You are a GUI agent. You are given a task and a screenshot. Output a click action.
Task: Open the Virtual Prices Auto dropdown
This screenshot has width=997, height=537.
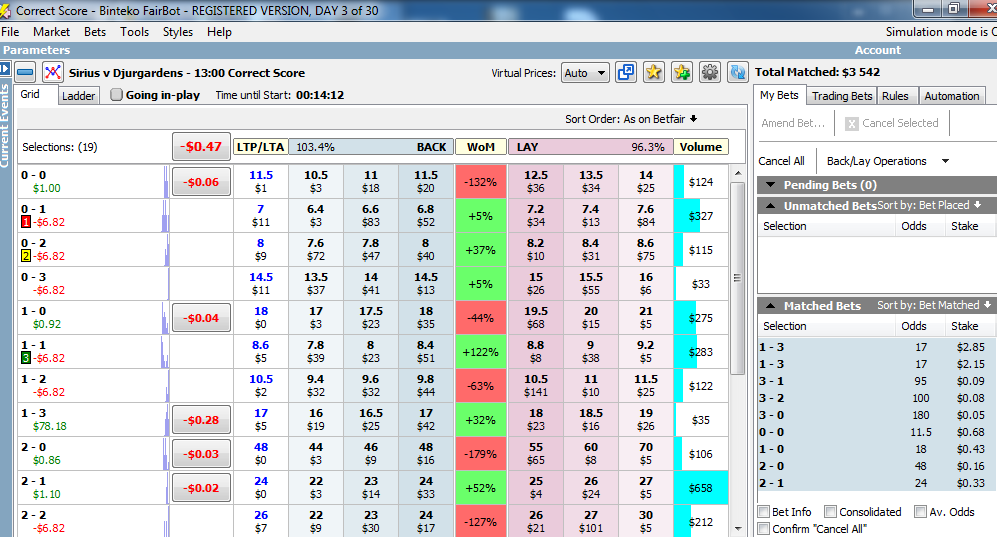coord(585,73)
